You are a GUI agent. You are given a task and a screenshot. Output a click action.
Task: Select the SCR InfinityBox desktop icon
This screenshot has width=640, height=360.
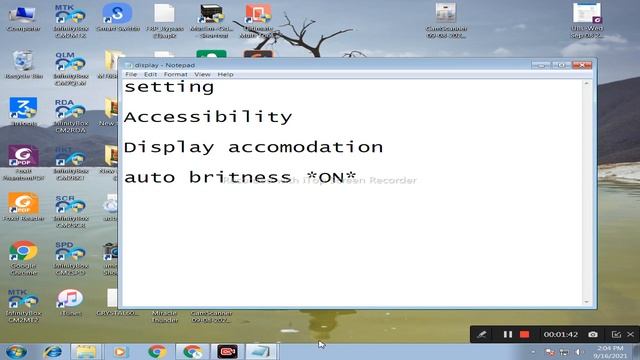[x=71, y=211]
